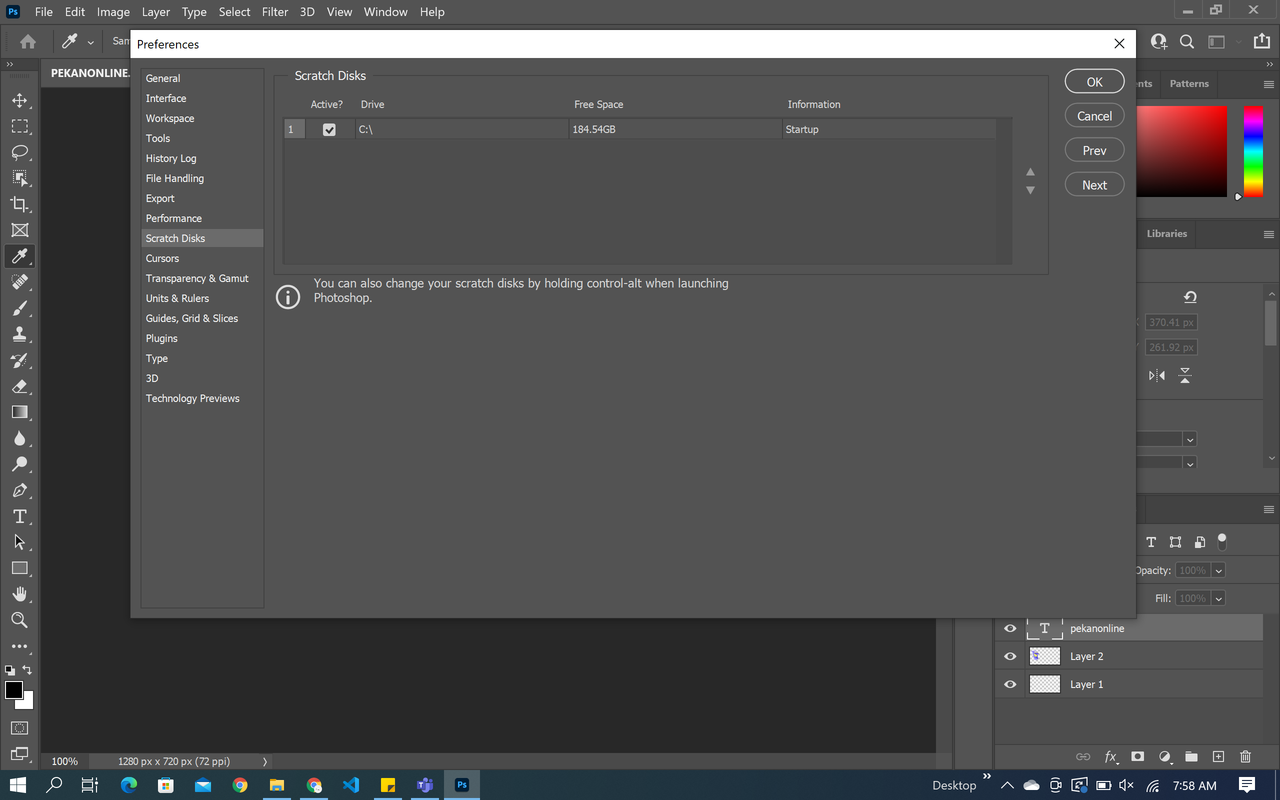Image resolution: width=1280 pixels, height=800 pixels.
Task: Uncheck the Active checkbox for C:\ drive
Action: click(329, 130)
